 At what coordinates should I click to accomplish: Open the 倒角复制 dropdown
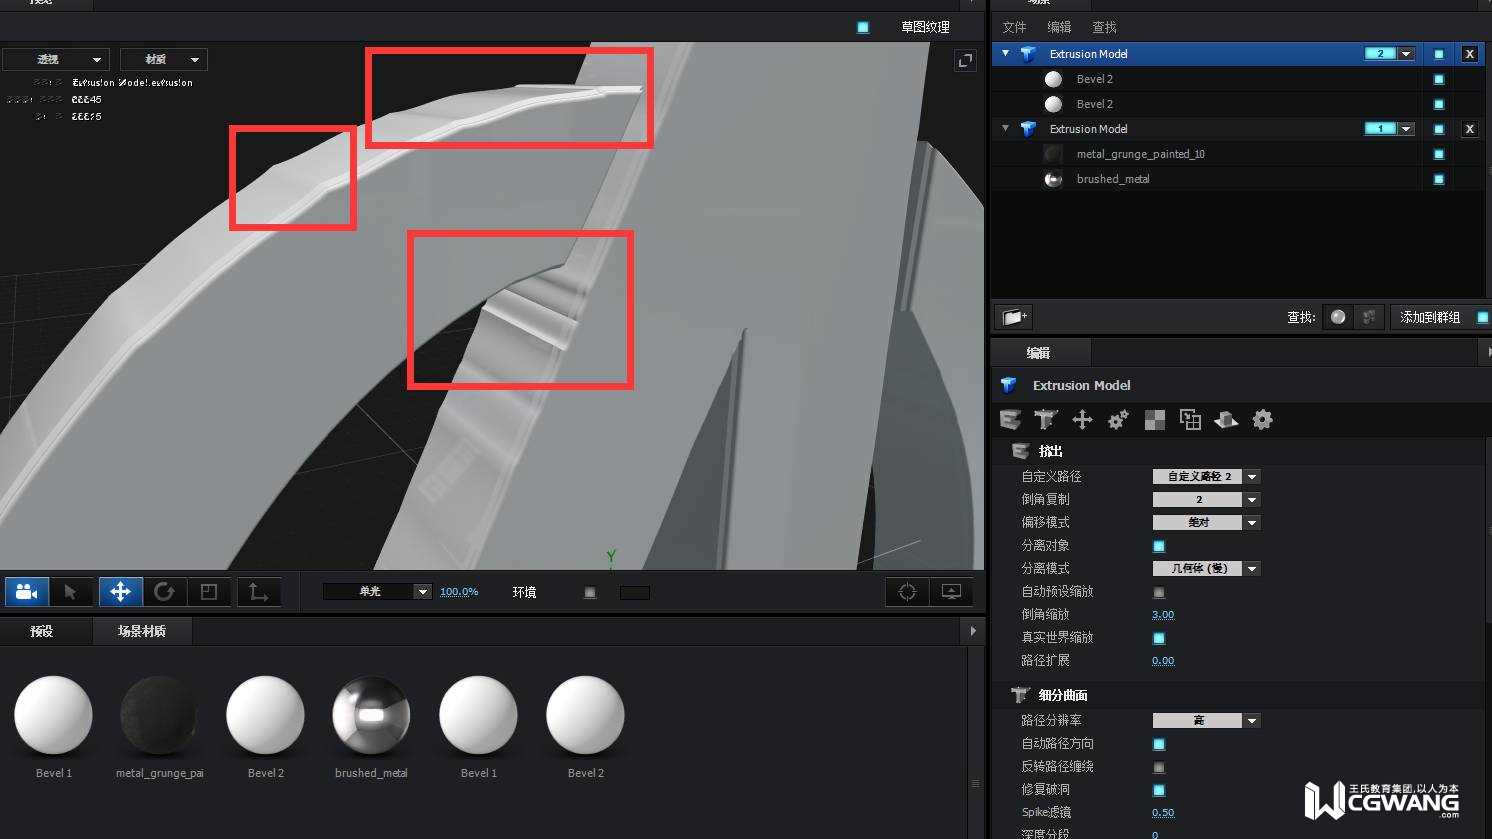[x=1206, y=500]
